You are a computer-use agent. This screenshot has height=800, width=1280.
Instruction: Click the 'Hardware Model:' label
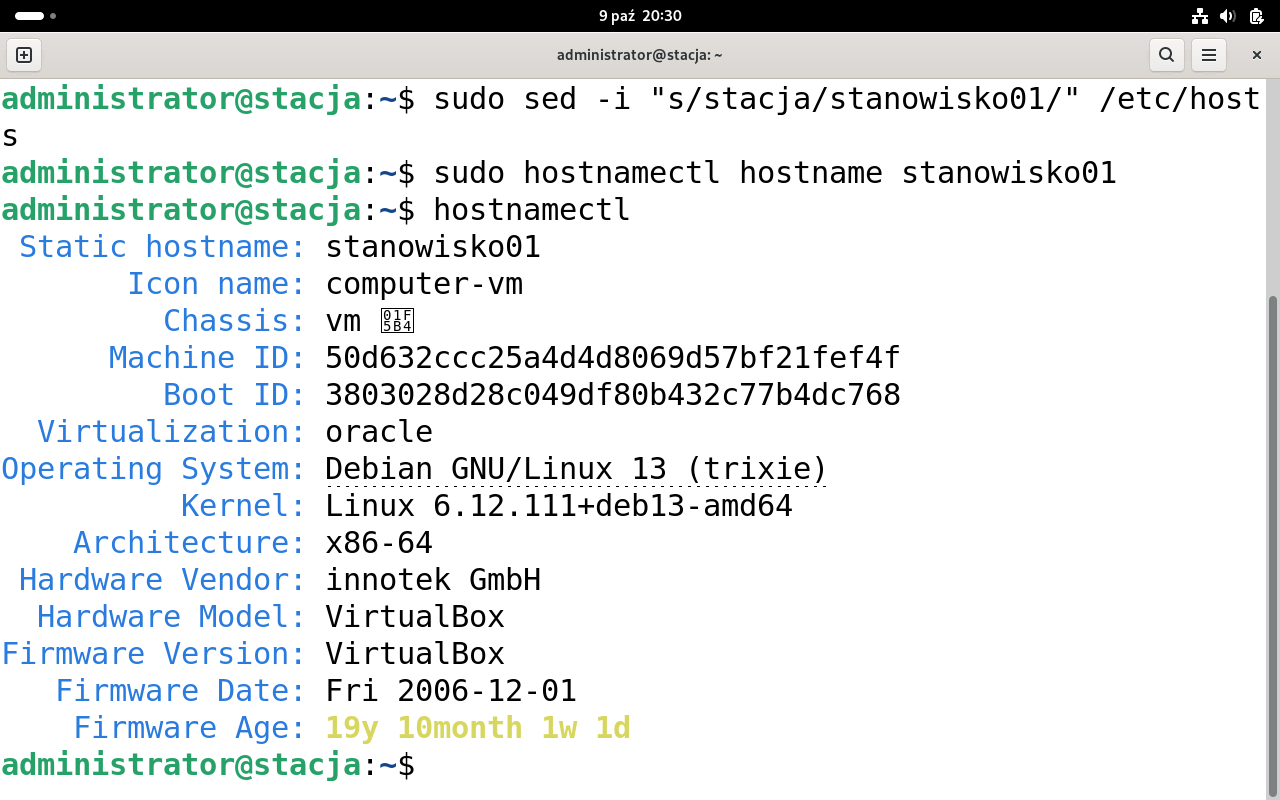coord(171,617)
